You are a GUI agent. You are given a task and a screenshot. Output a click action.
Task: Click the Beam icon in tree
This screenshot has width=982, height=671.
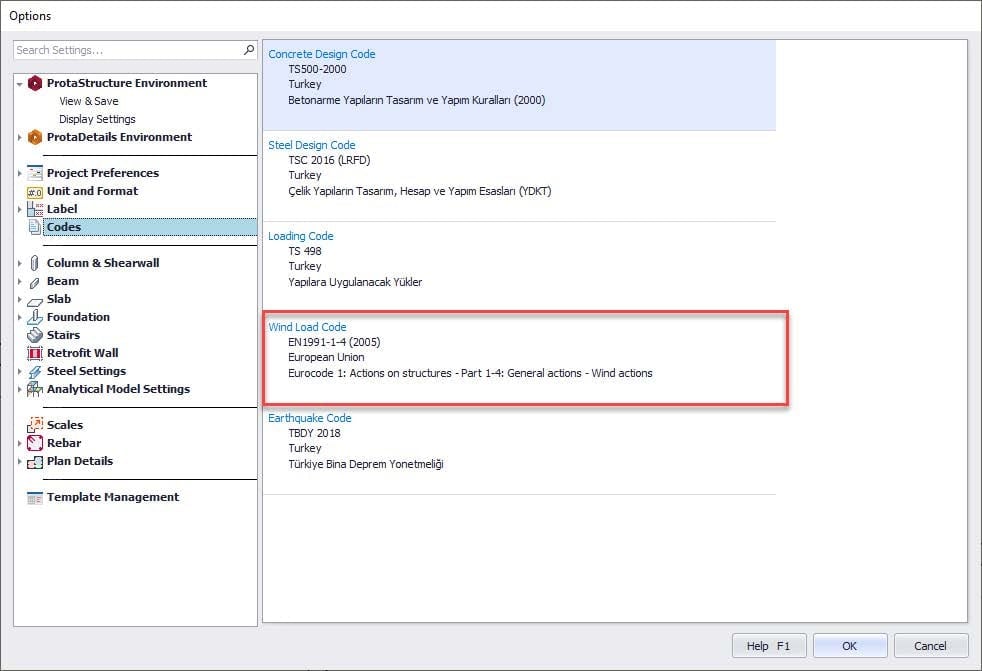click(x=34, y=282)
